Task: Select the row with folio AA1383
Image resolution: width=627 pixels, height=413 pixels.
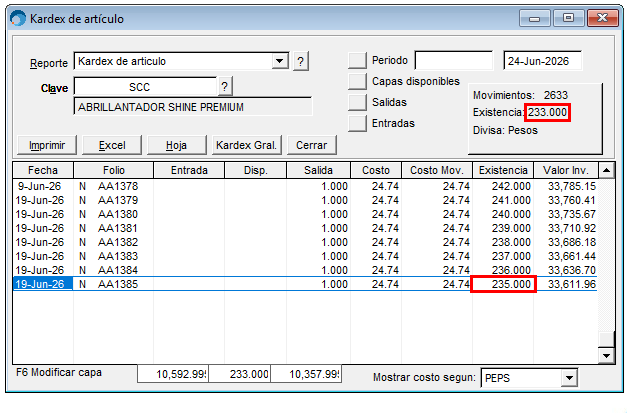Action: (x=306, y=256)
